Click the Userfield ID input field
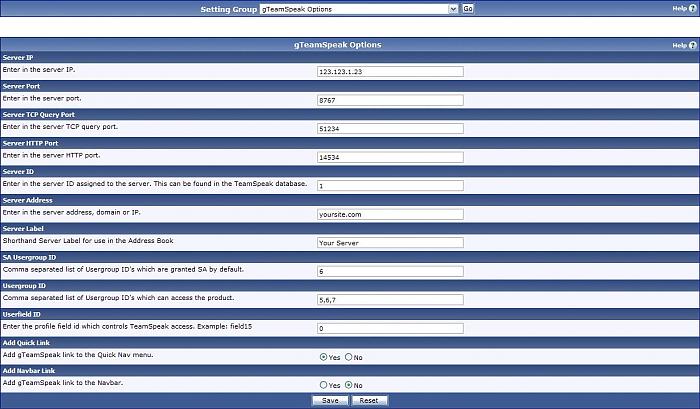Viewport: 700px width, 409px height. tap(389, 328)
